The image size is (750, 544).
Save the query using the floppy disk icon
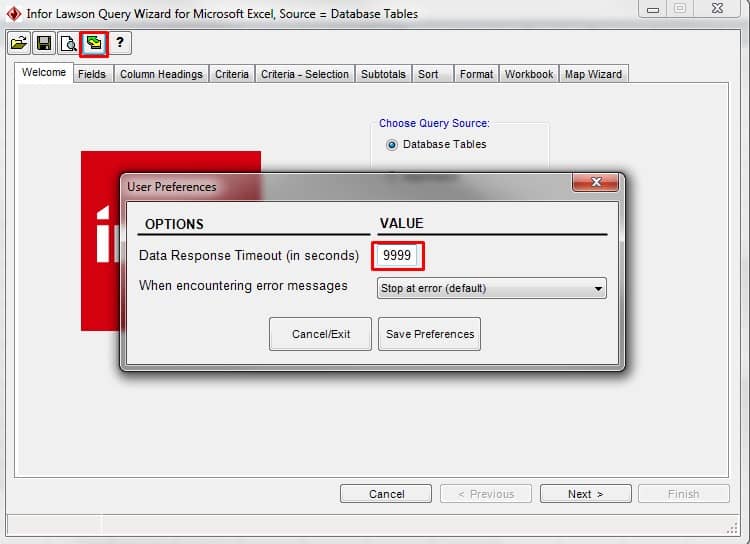(x=44, y=44)
